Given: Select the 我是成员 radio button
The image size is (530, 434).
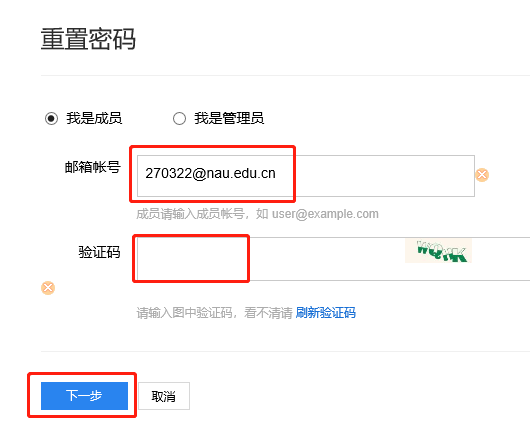Looking at the screenshot, I should pyautogui.click(x=51, y=119).
